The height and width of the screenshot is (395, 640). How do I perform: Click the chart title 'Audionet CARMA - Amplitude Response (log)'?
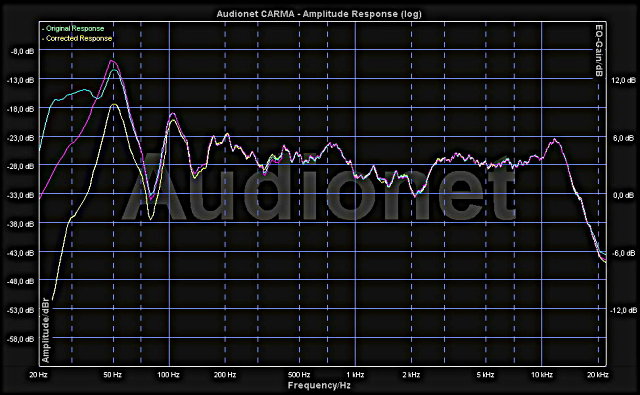pyautogui.click(x=319, y=13)
